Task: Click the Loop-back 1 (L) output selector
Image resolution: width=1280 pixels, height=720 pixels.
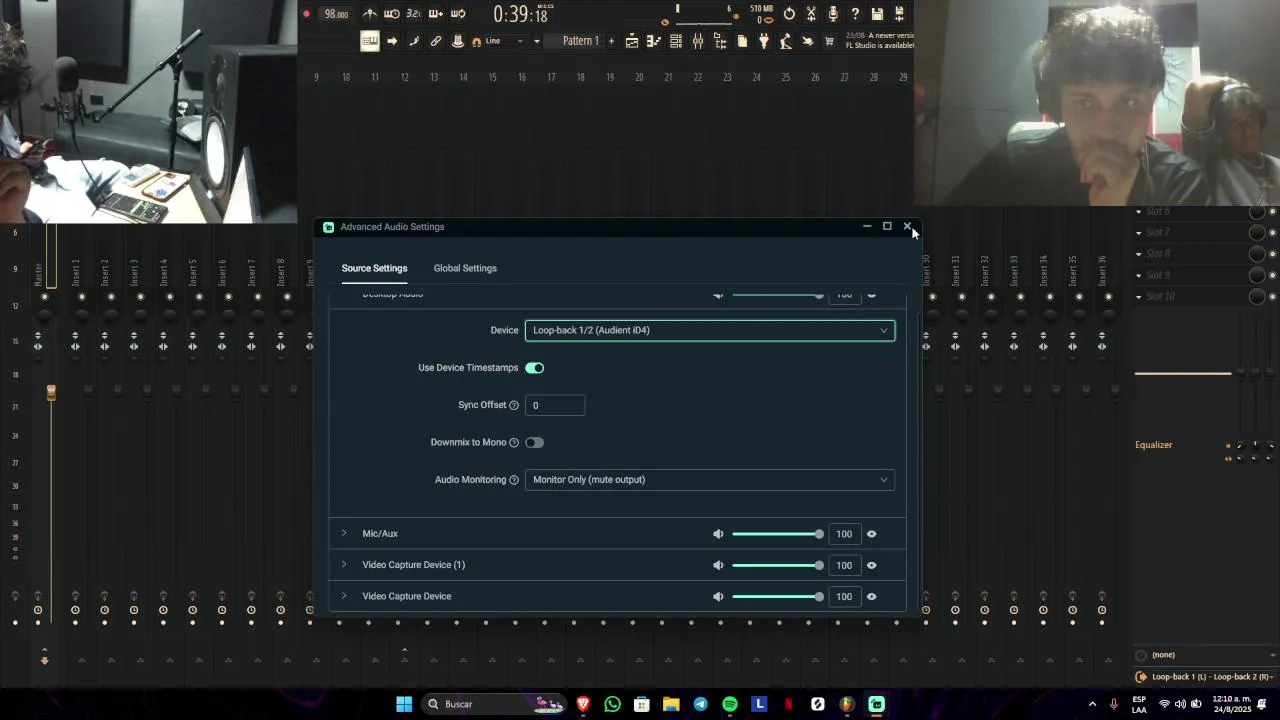Action: 1207,677
